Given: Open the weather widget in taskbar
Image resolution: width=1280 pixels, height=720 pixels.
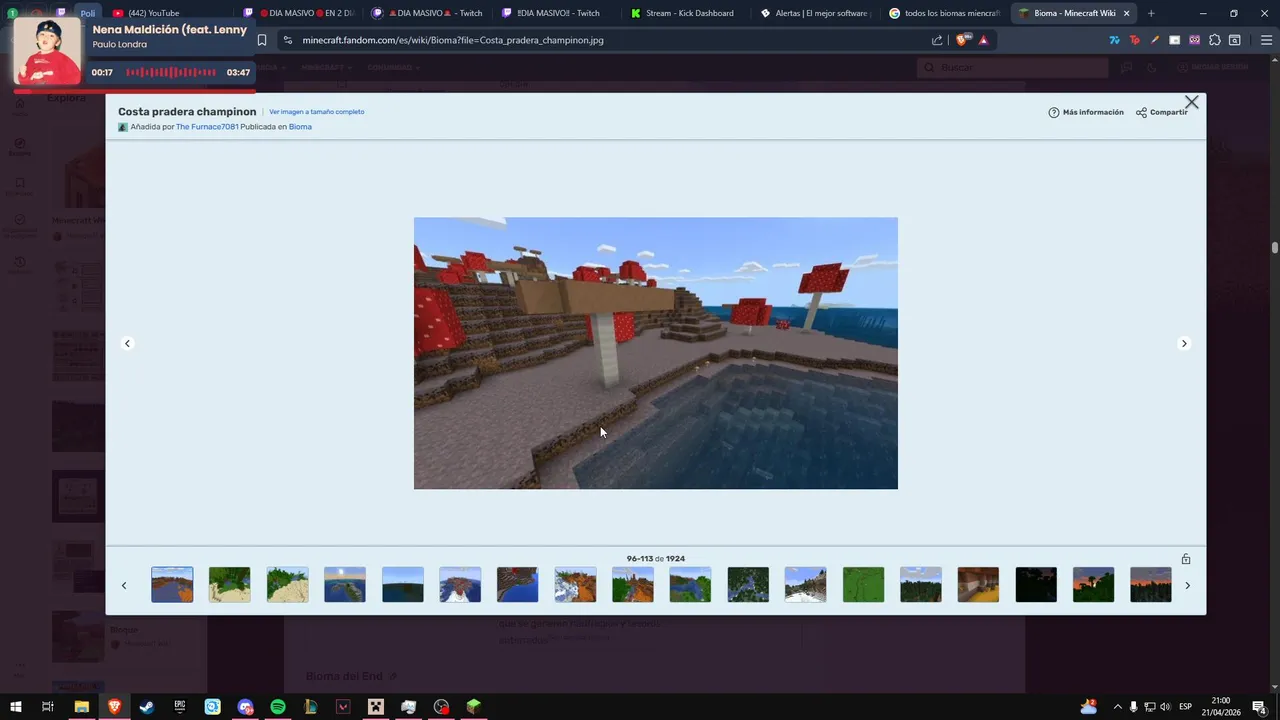Looking at the screenshot, I should [1088, 707].
